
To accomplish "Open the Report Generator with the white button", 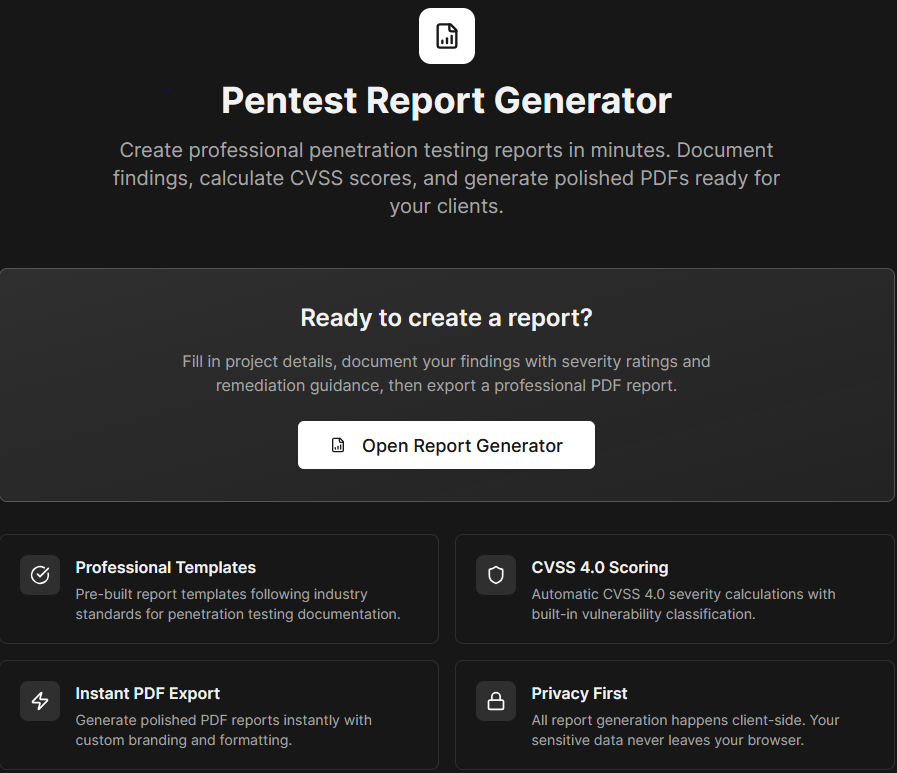I will tap(446, 445).
